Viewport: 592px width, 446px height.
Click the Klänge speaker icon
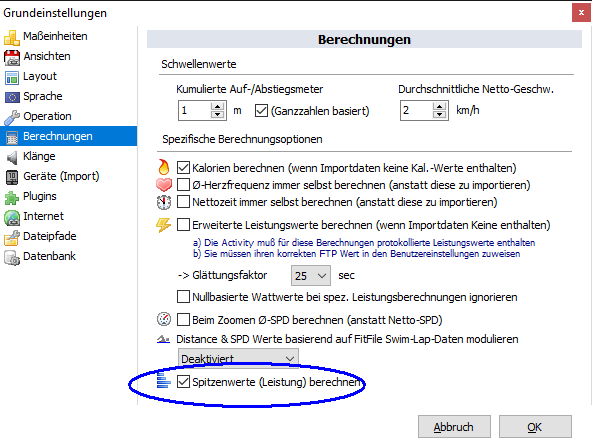12,157
